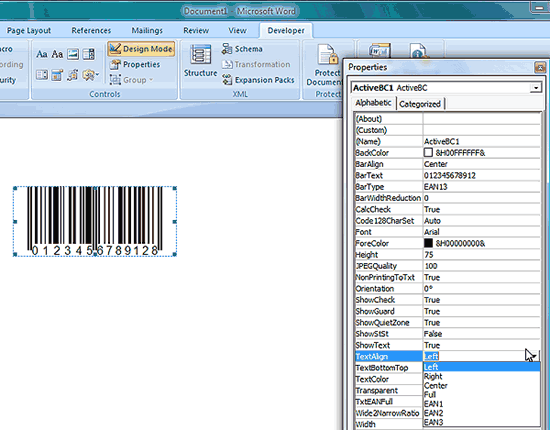Select the TextBottomTop property row
The width and height of the screenshot is (550, 430).
(389, 368)
